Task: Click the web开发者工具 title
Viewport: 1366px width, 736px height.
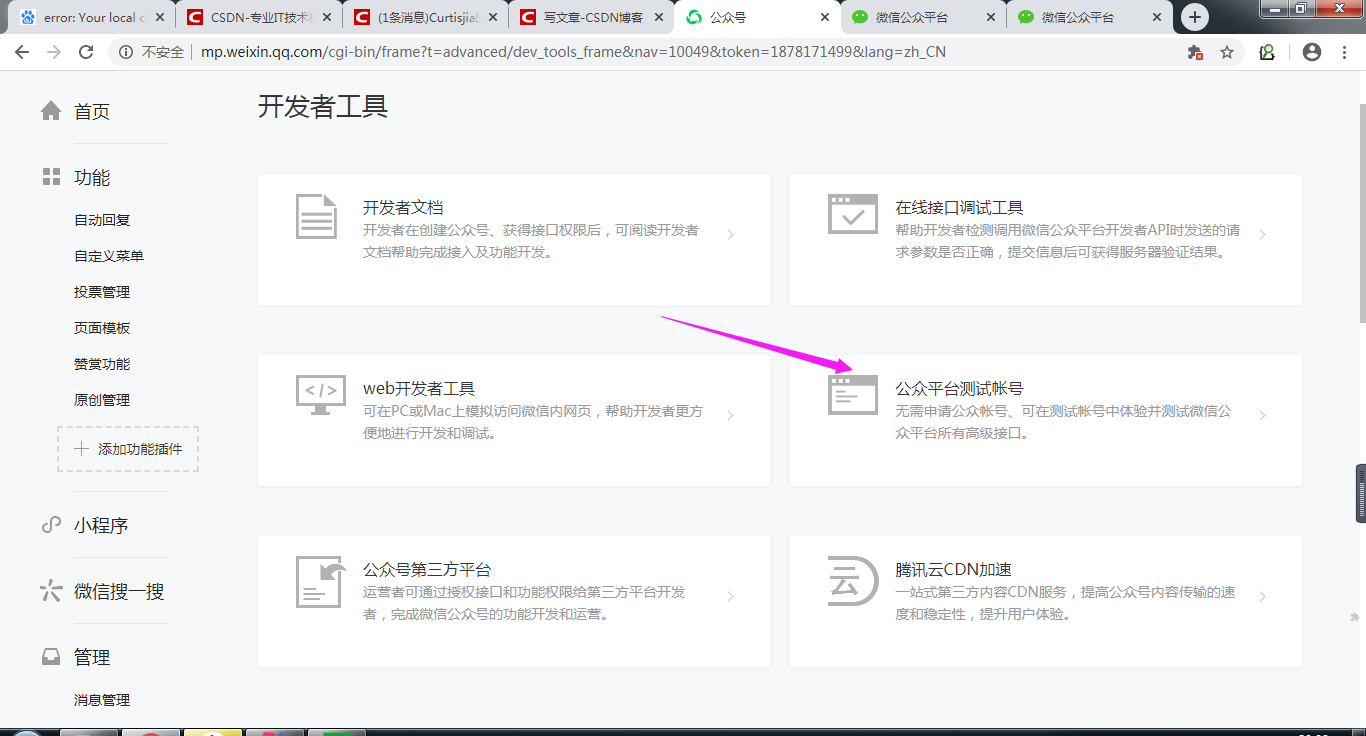Action: pos(419,388)
